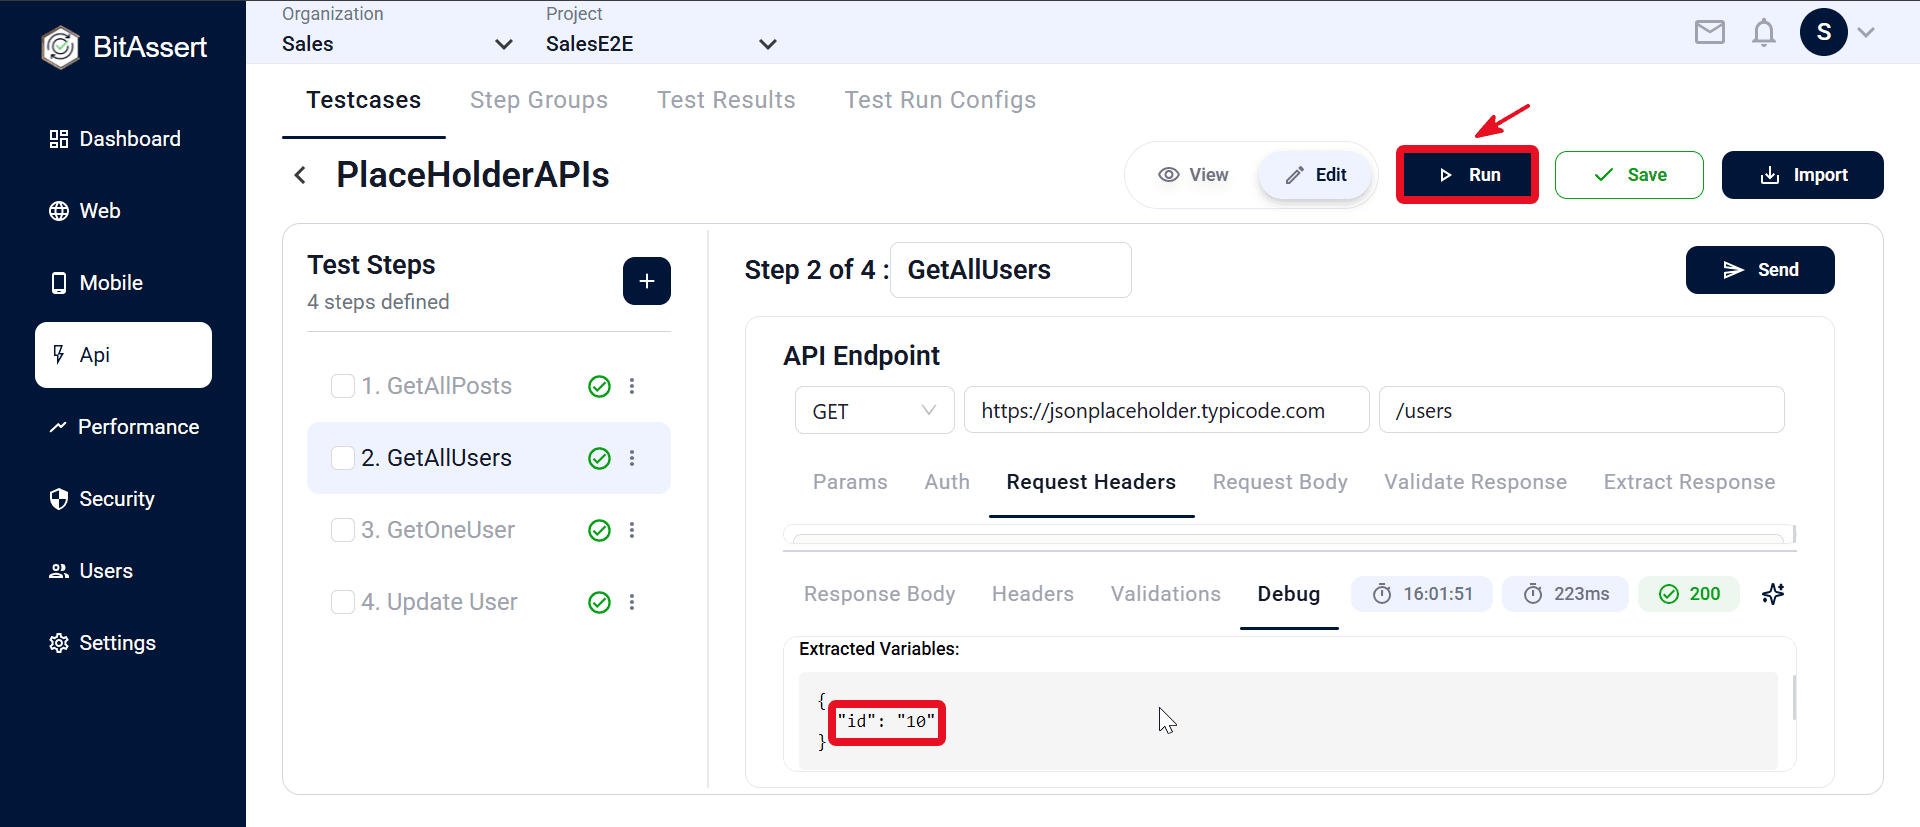Screen dimensions: 1920x827
Task: Tick the GetAllPosts step checkbox
Action: 343,386
